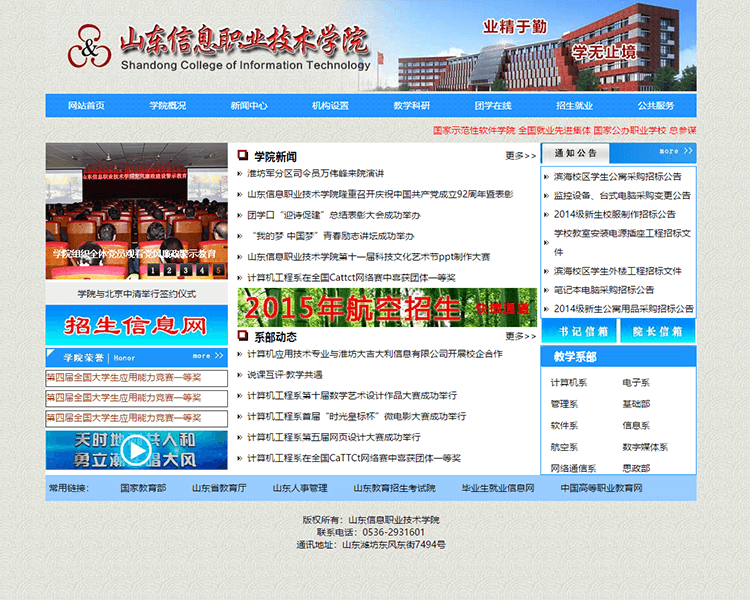
Task: Open notice 2014级新生校服制作招标公告
Action: tap(615, 214)
